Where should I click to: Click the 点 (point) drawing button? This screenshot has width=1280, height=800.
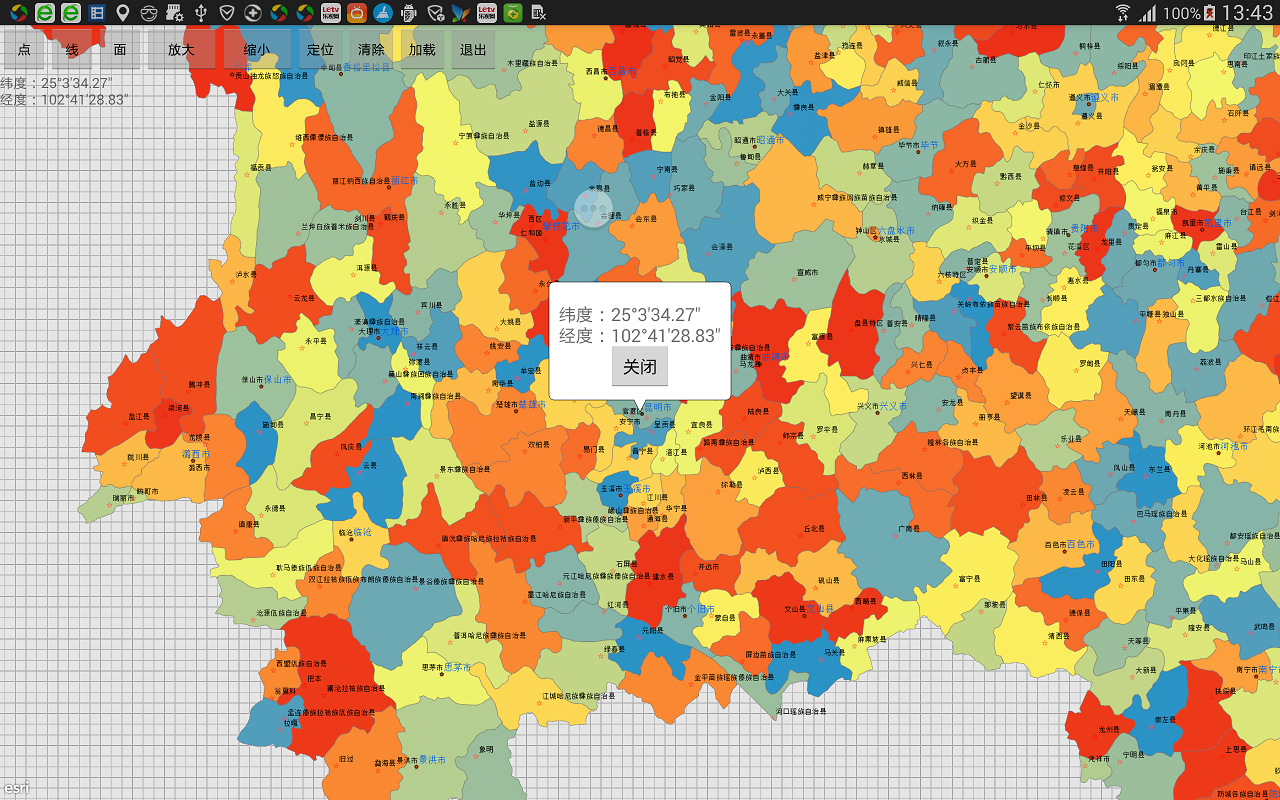(24, 50)
